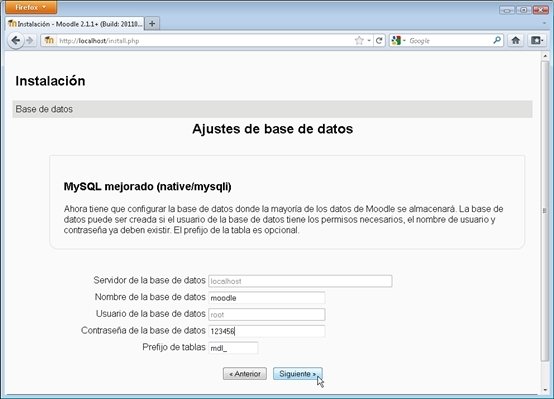Select the Instalación Moodle tab
This screenshot has height=399, width=554.
point(75,24)
